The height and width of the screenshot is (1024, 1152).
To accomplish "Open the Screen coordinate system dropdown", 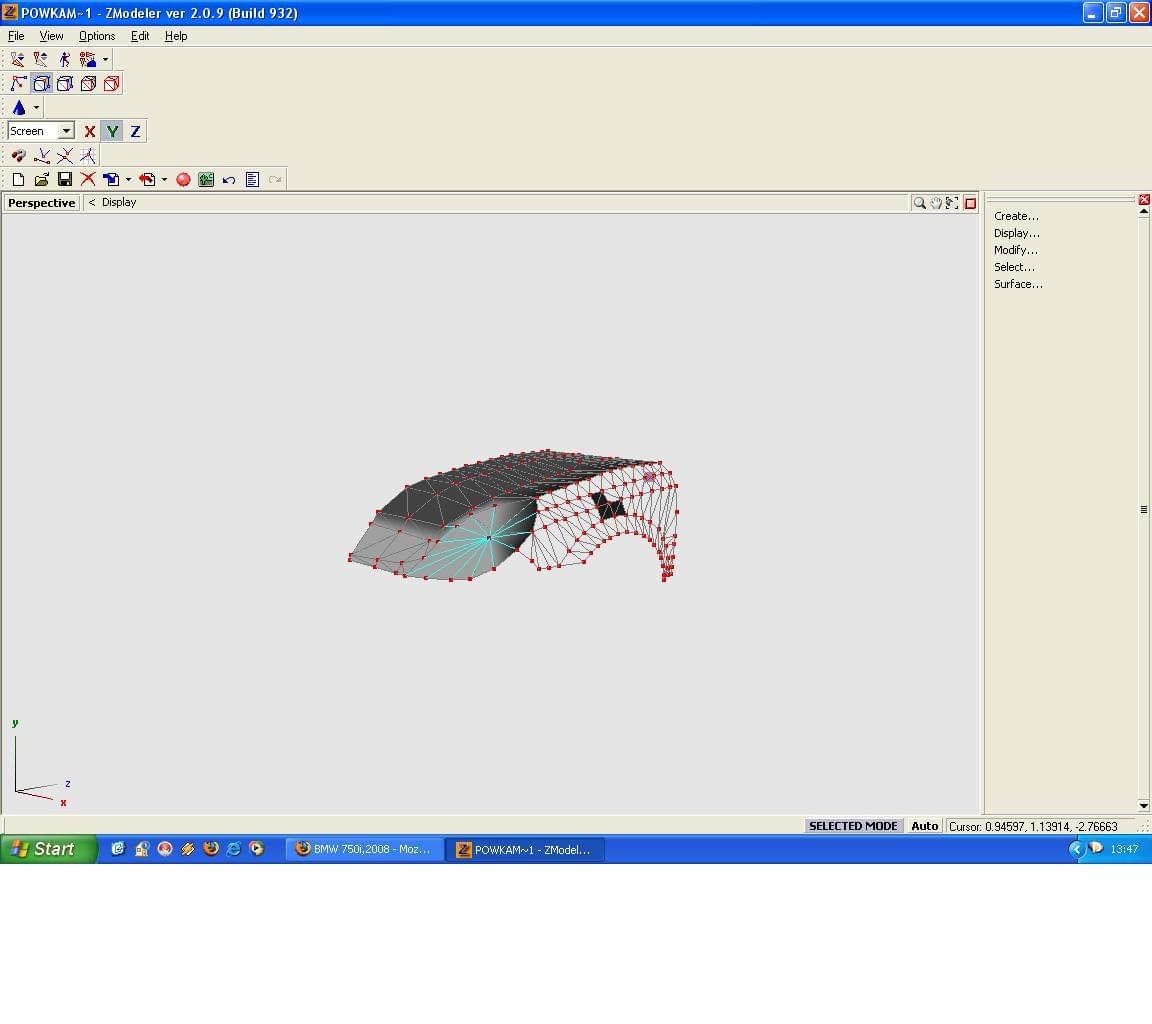I will (x=66, y=131).
